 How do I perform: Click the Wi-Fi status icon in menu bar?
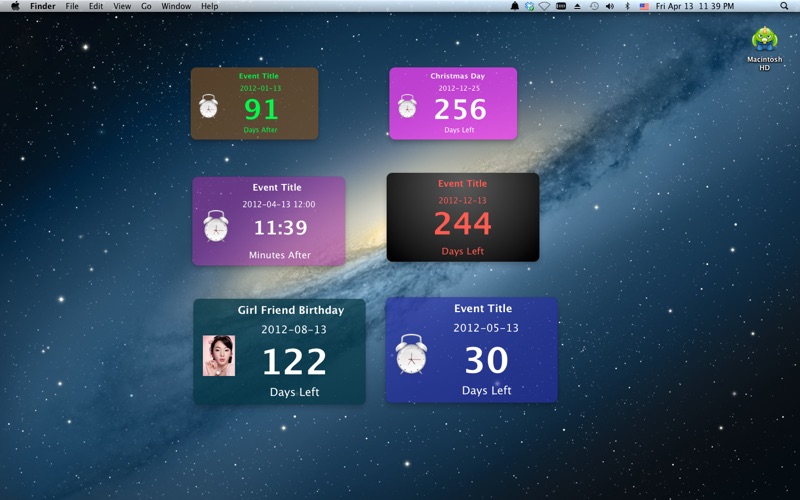[x=544, y=6]
